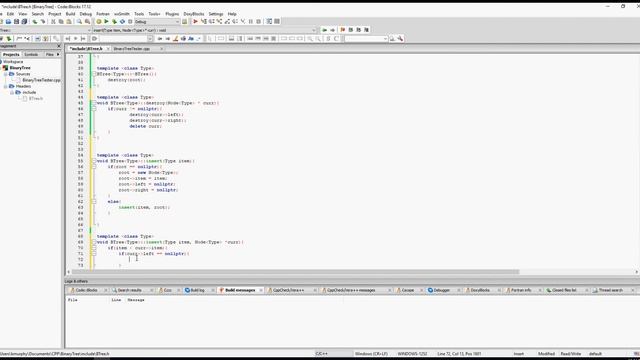Select the BinaryTree project node
This screenshot has width=640, height=360.
click(20, 68)
